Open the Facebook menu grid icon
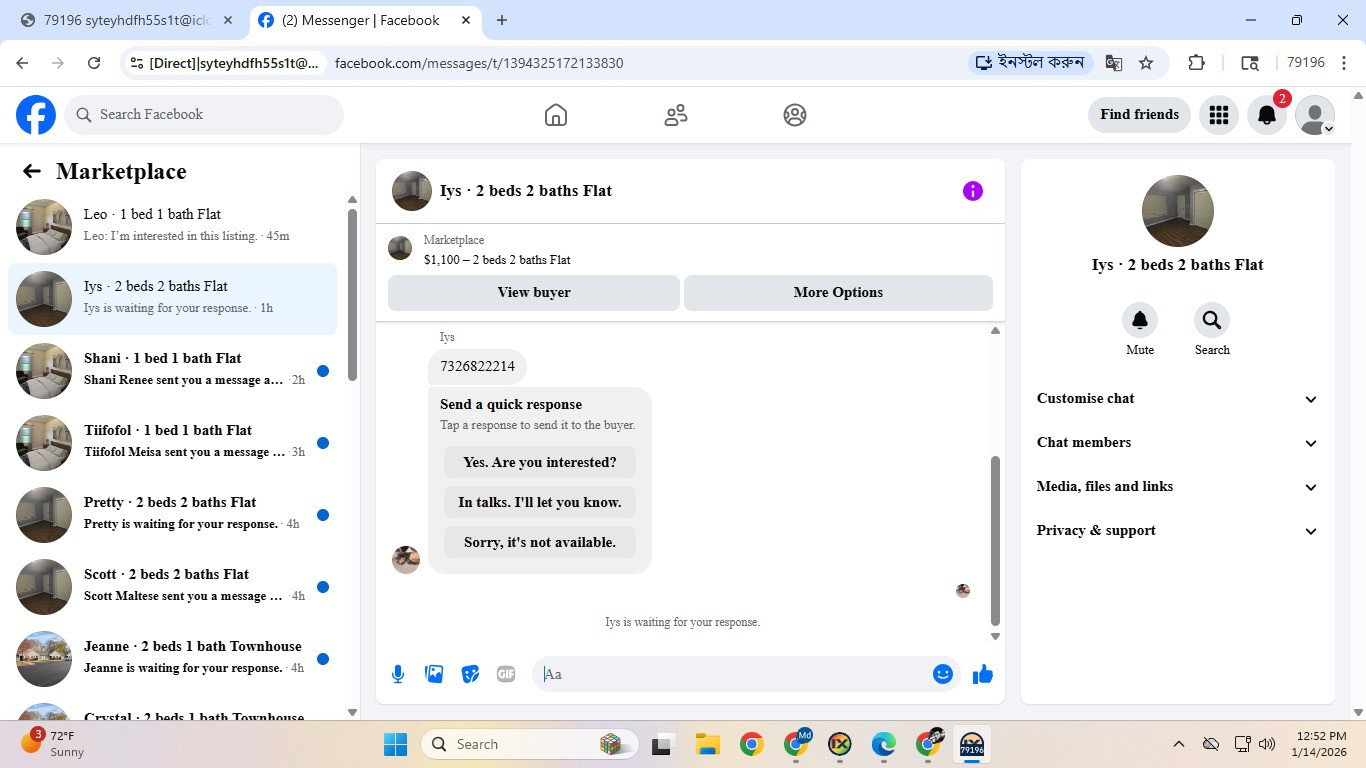Screen dimensions: 1366x768 pos(1218,115)
